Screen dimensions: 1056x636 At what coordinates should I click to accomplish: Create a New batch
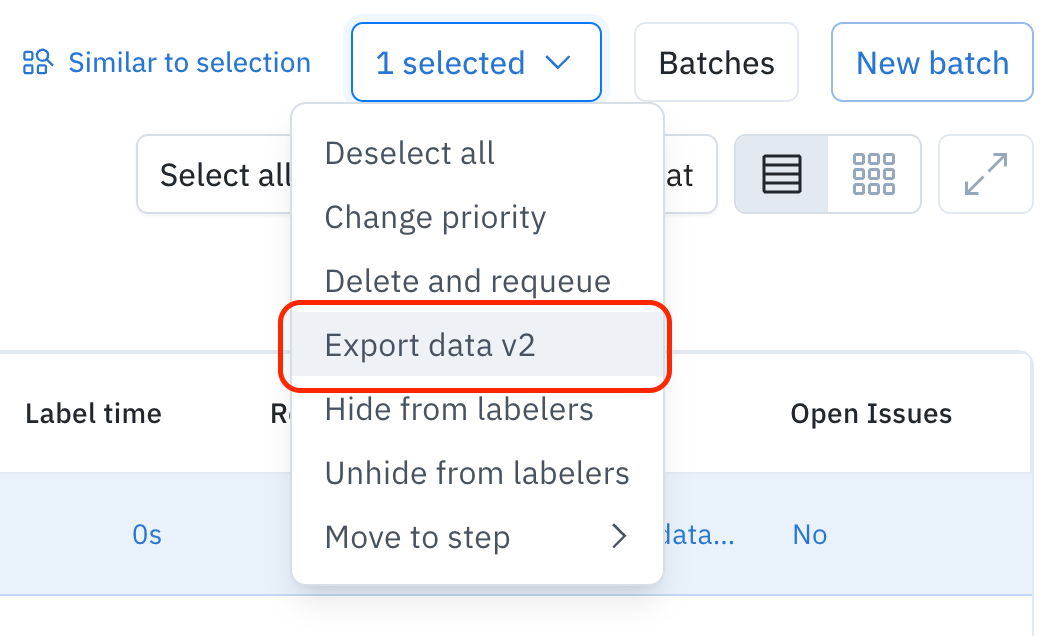(932, 63)
